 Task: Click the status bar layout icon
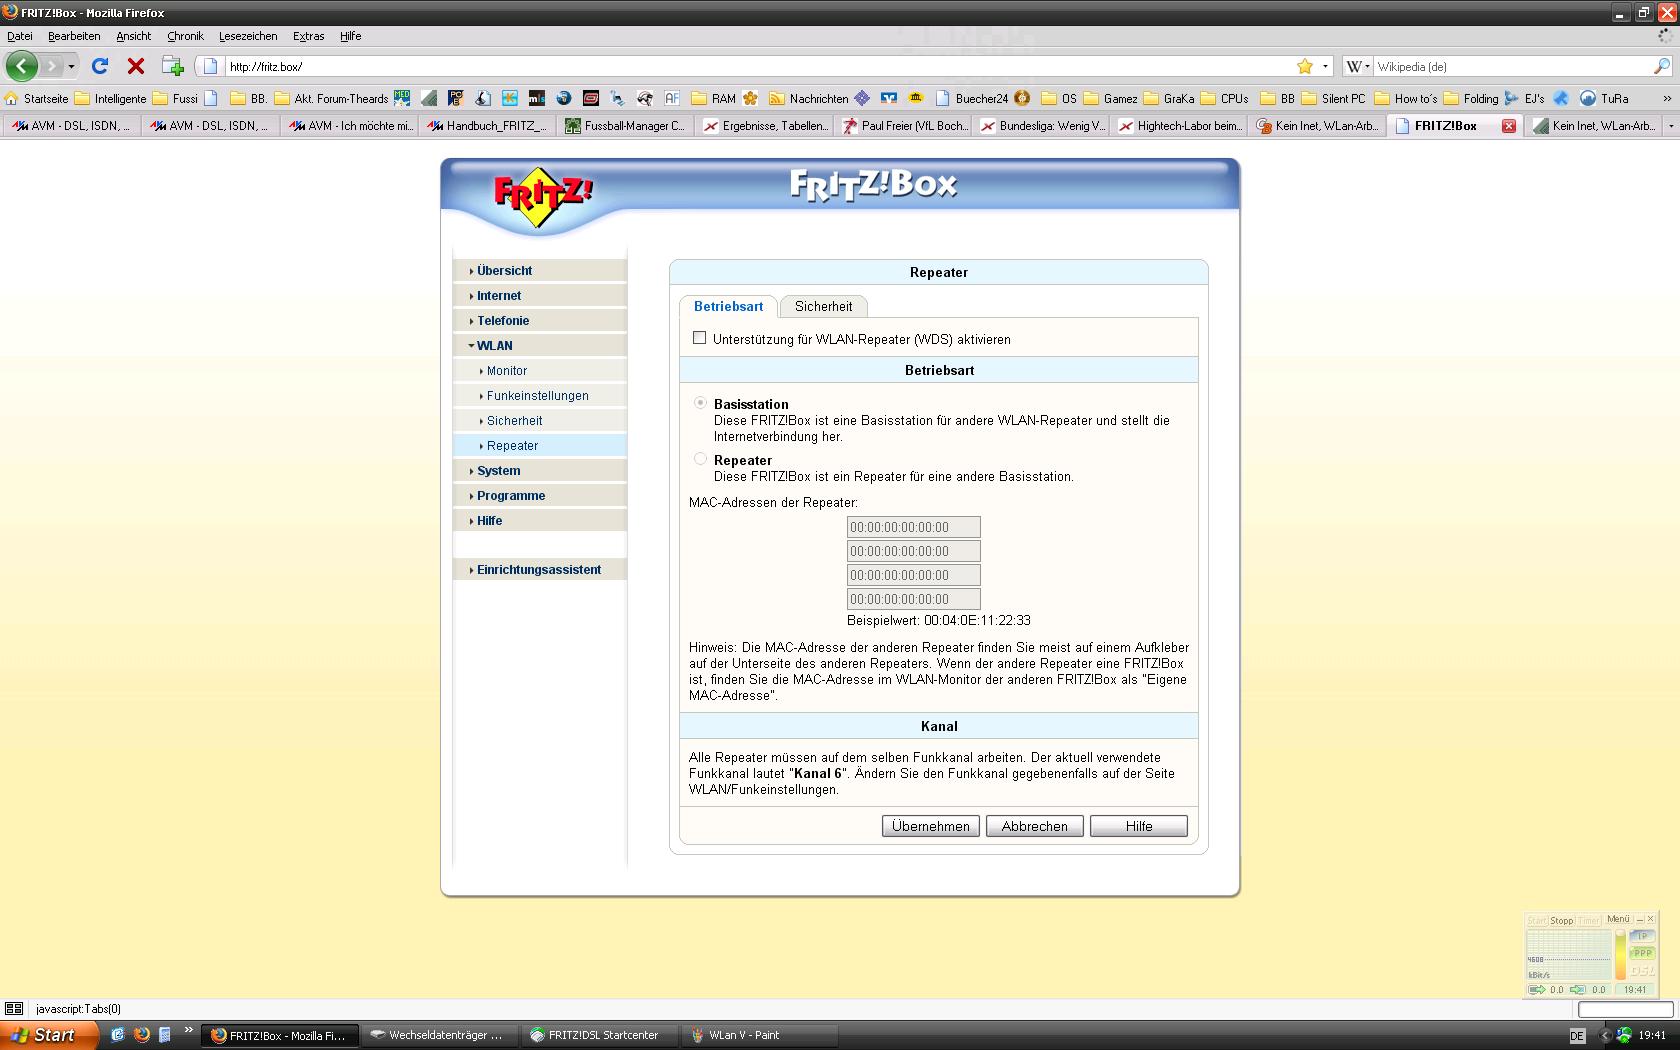coord(14,1009)
